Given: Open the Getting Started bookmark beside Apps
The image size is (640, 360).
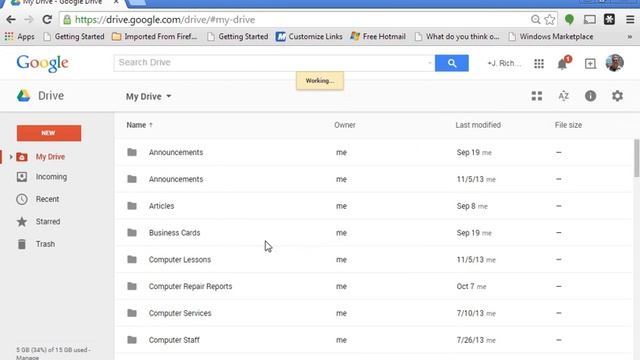Looking at the screenshot, I should [74, 37].
